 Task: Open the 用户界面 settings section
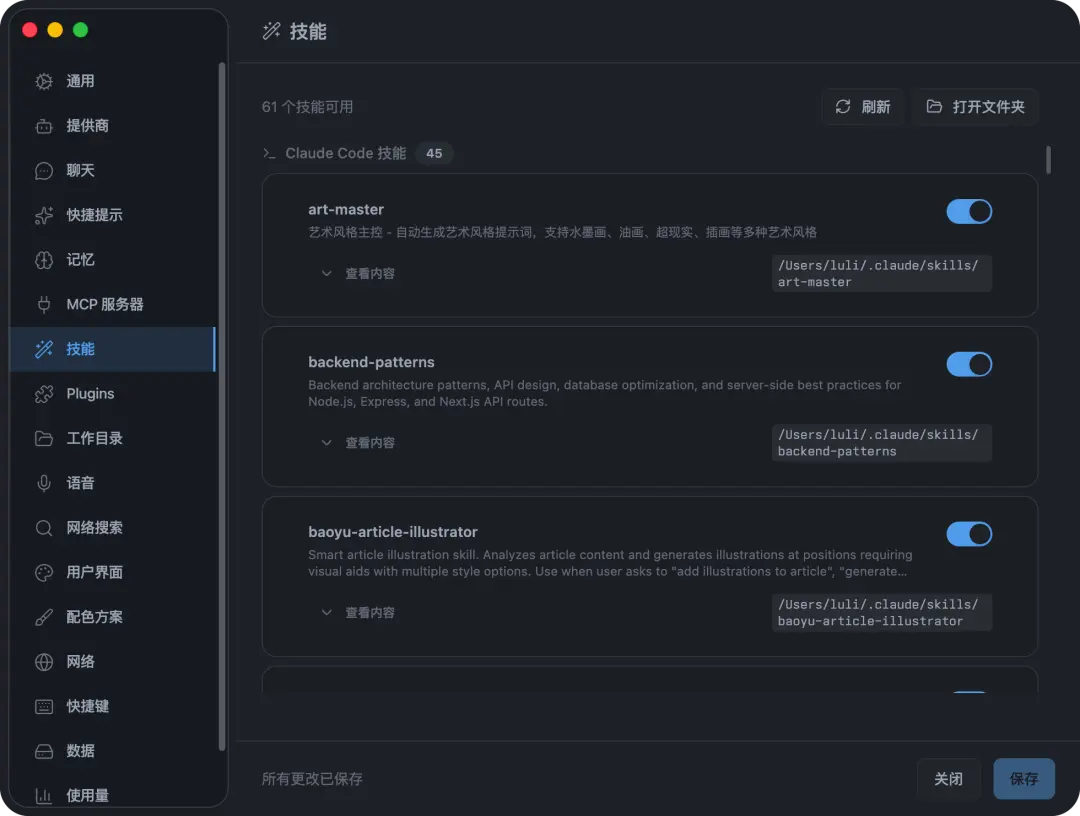(x=113, y=572)
